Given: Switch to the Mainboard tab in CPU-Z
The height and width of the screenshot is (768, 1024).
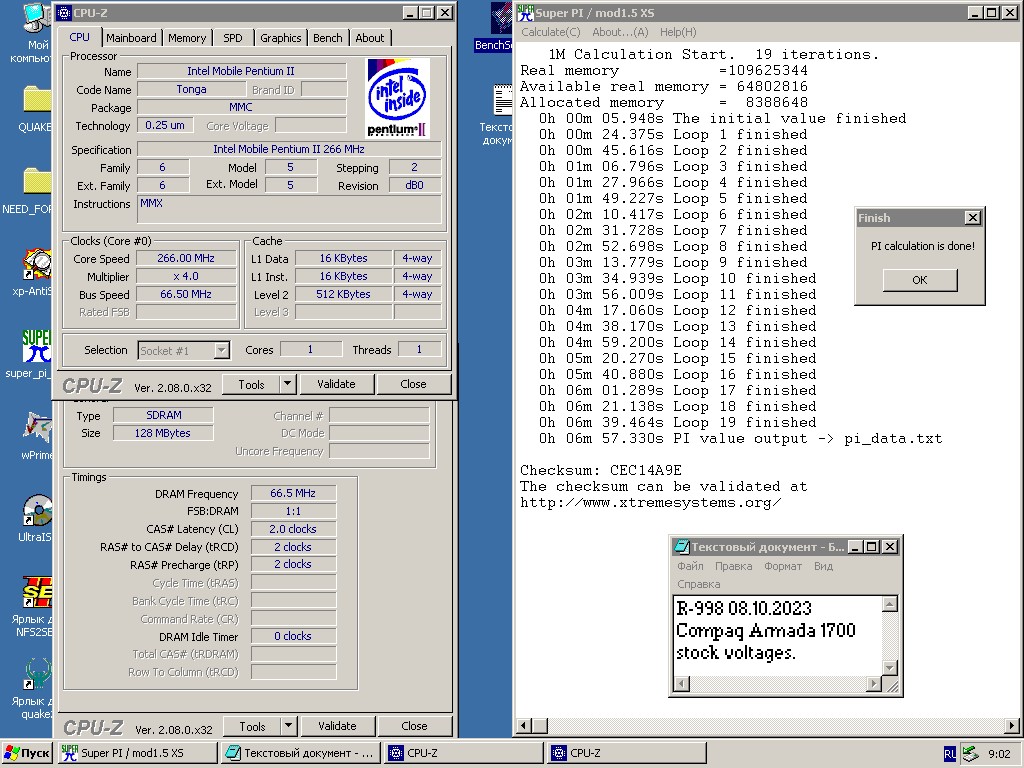Looking at the screenshot, I should 131,38.
